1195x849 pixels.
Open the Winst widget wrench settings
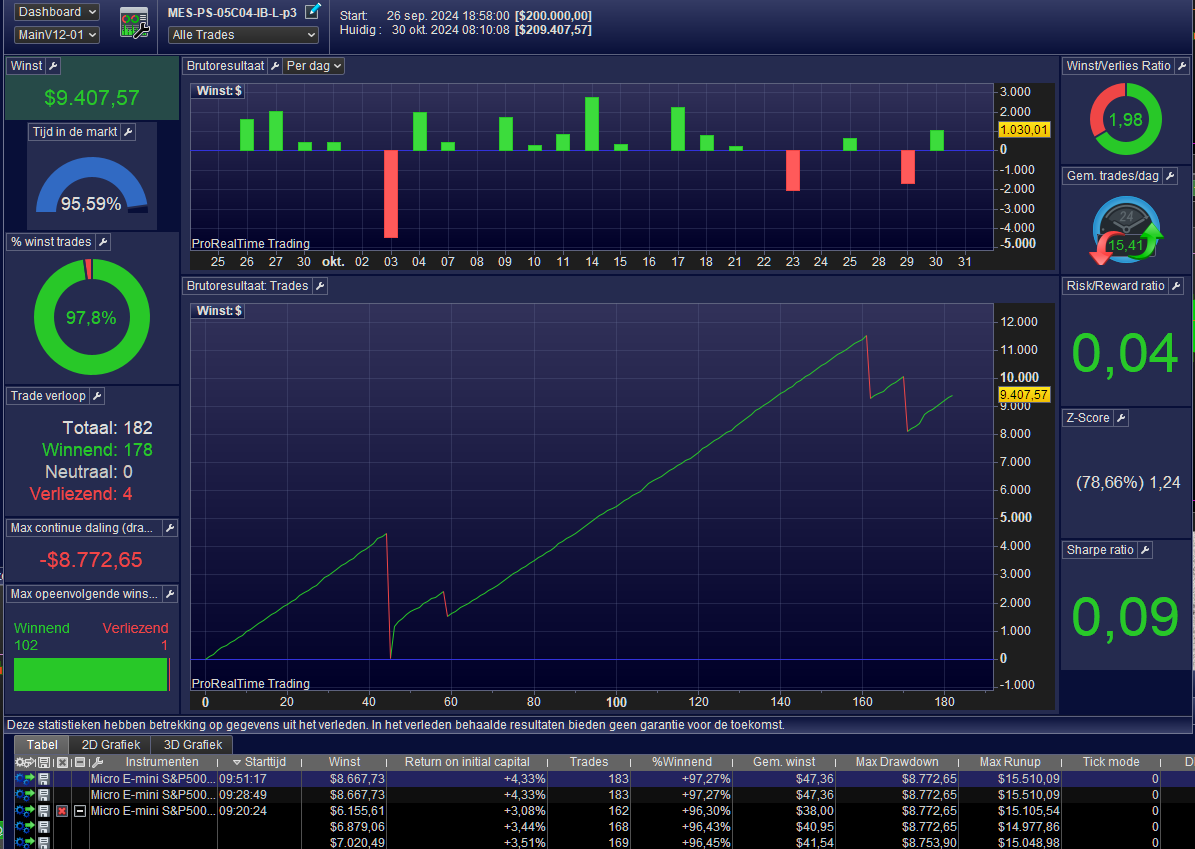53,66
